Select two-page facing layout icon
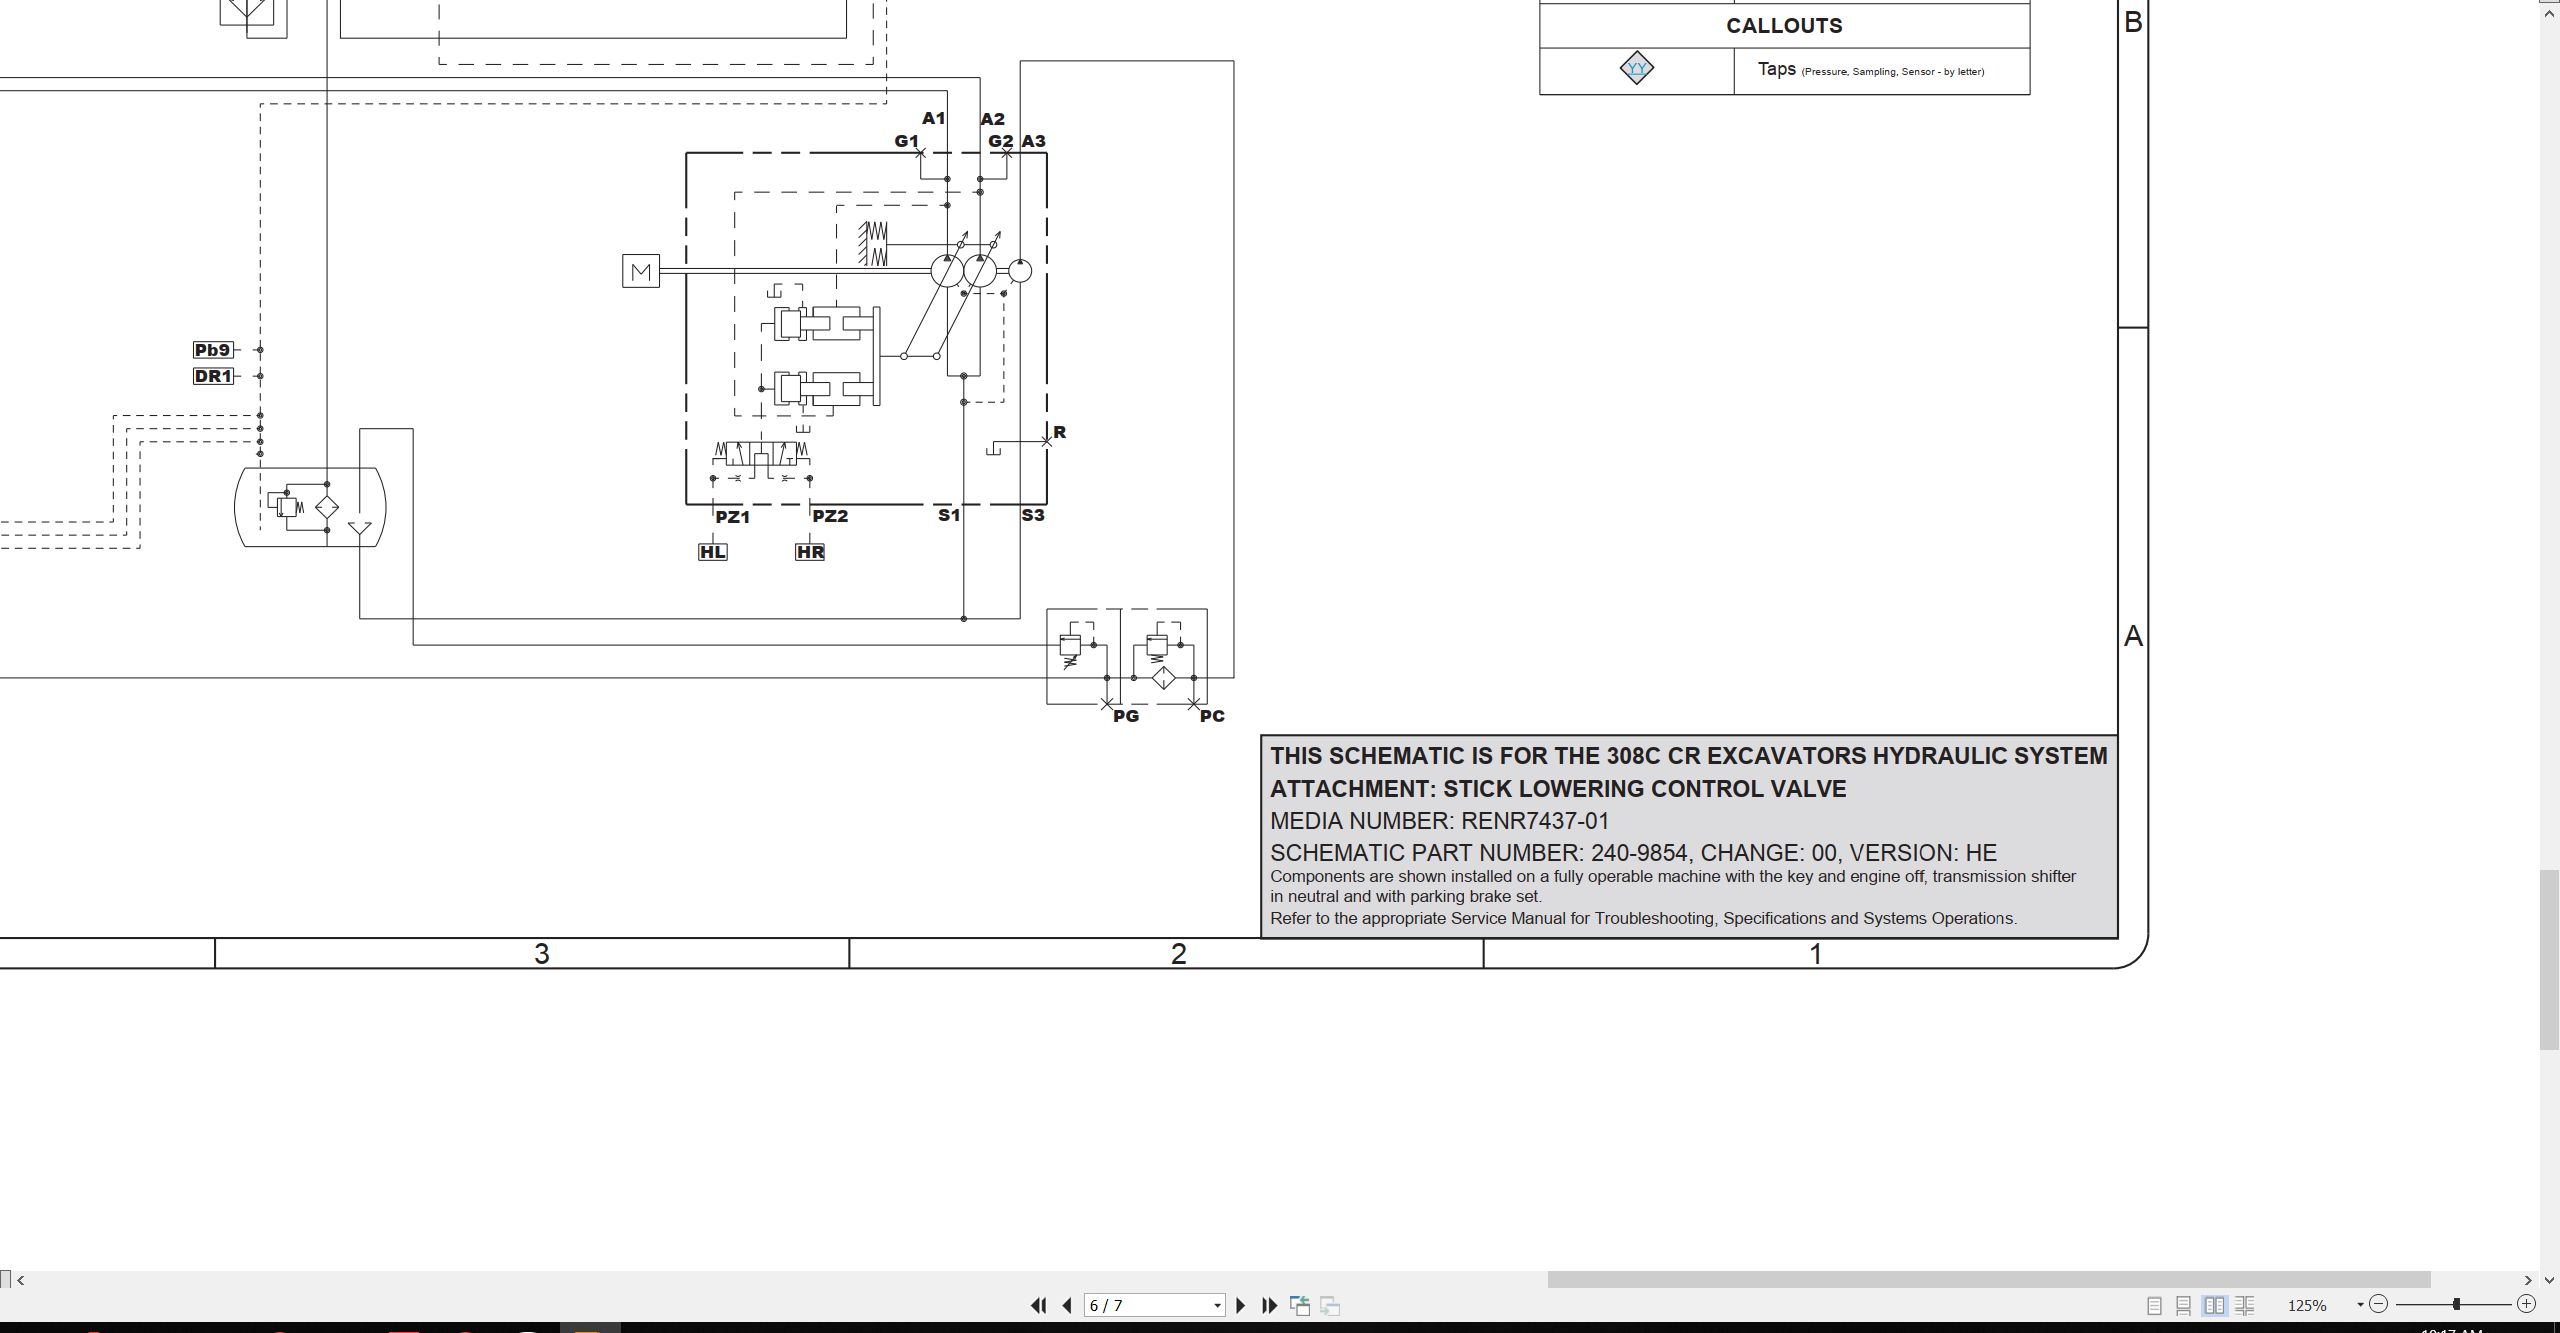 (2214, 1305)
